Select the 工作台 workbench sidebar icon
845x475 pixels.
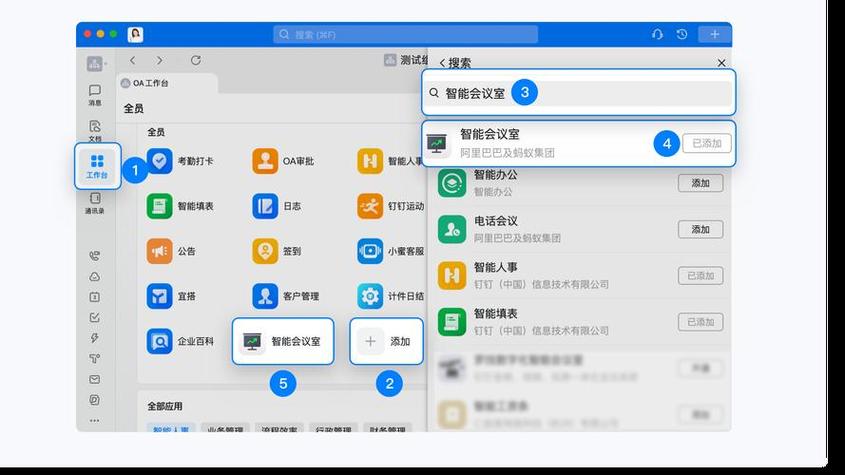(x=97, y=166)
